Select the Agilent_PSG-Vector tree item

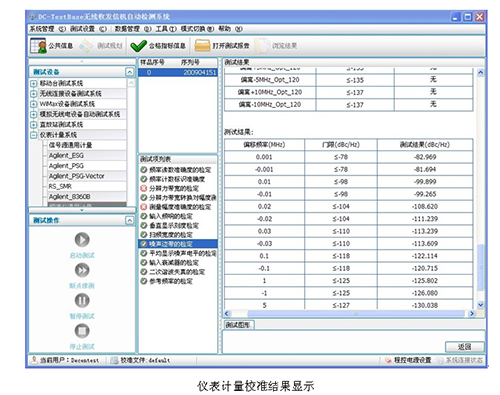tap(77, 176)
